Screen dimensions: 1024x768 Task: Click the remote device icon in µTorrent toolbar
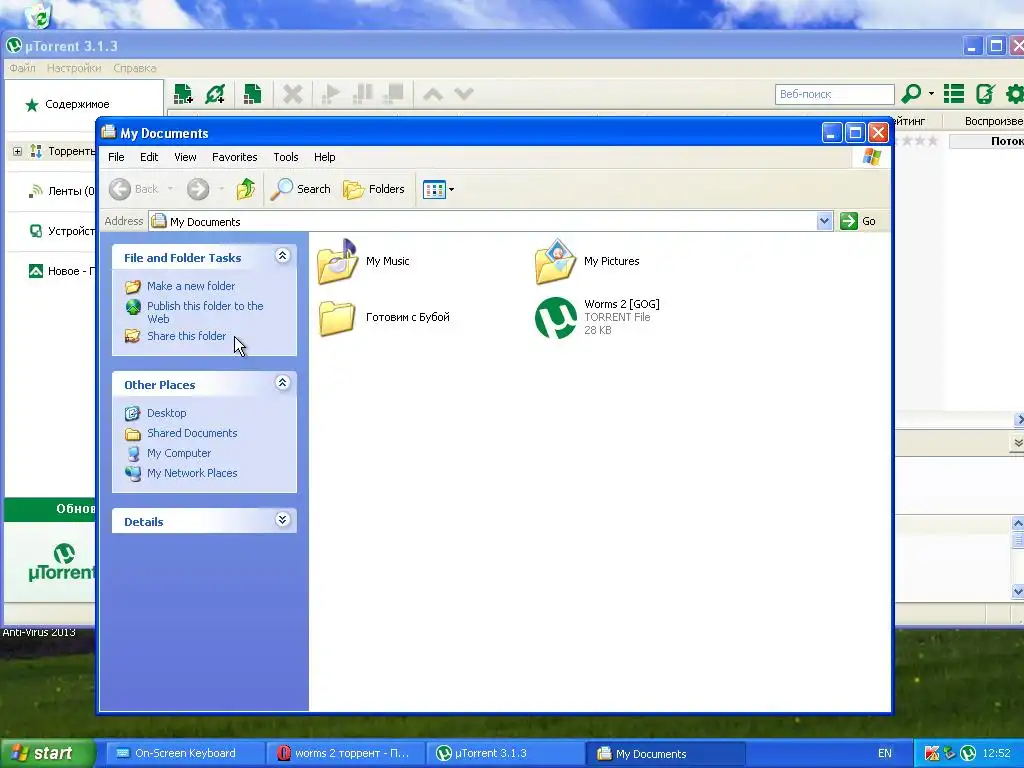pos(985,94)
